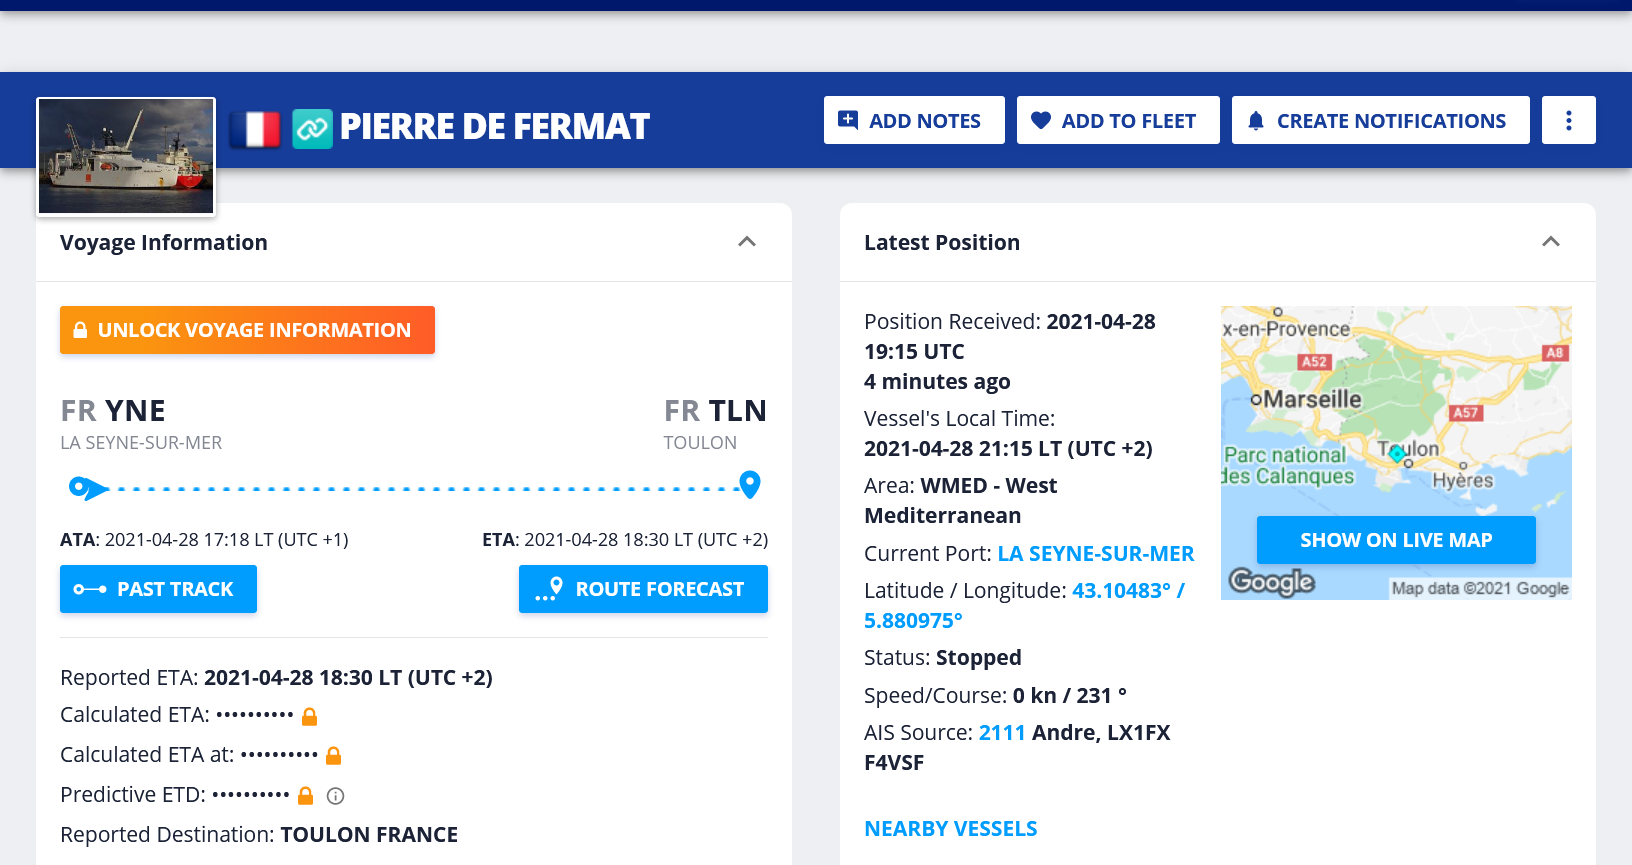The width and height of the screenshot is (1632, 865).
Task: Click Show On Live Map button
Action: (x=1396, y=540)
